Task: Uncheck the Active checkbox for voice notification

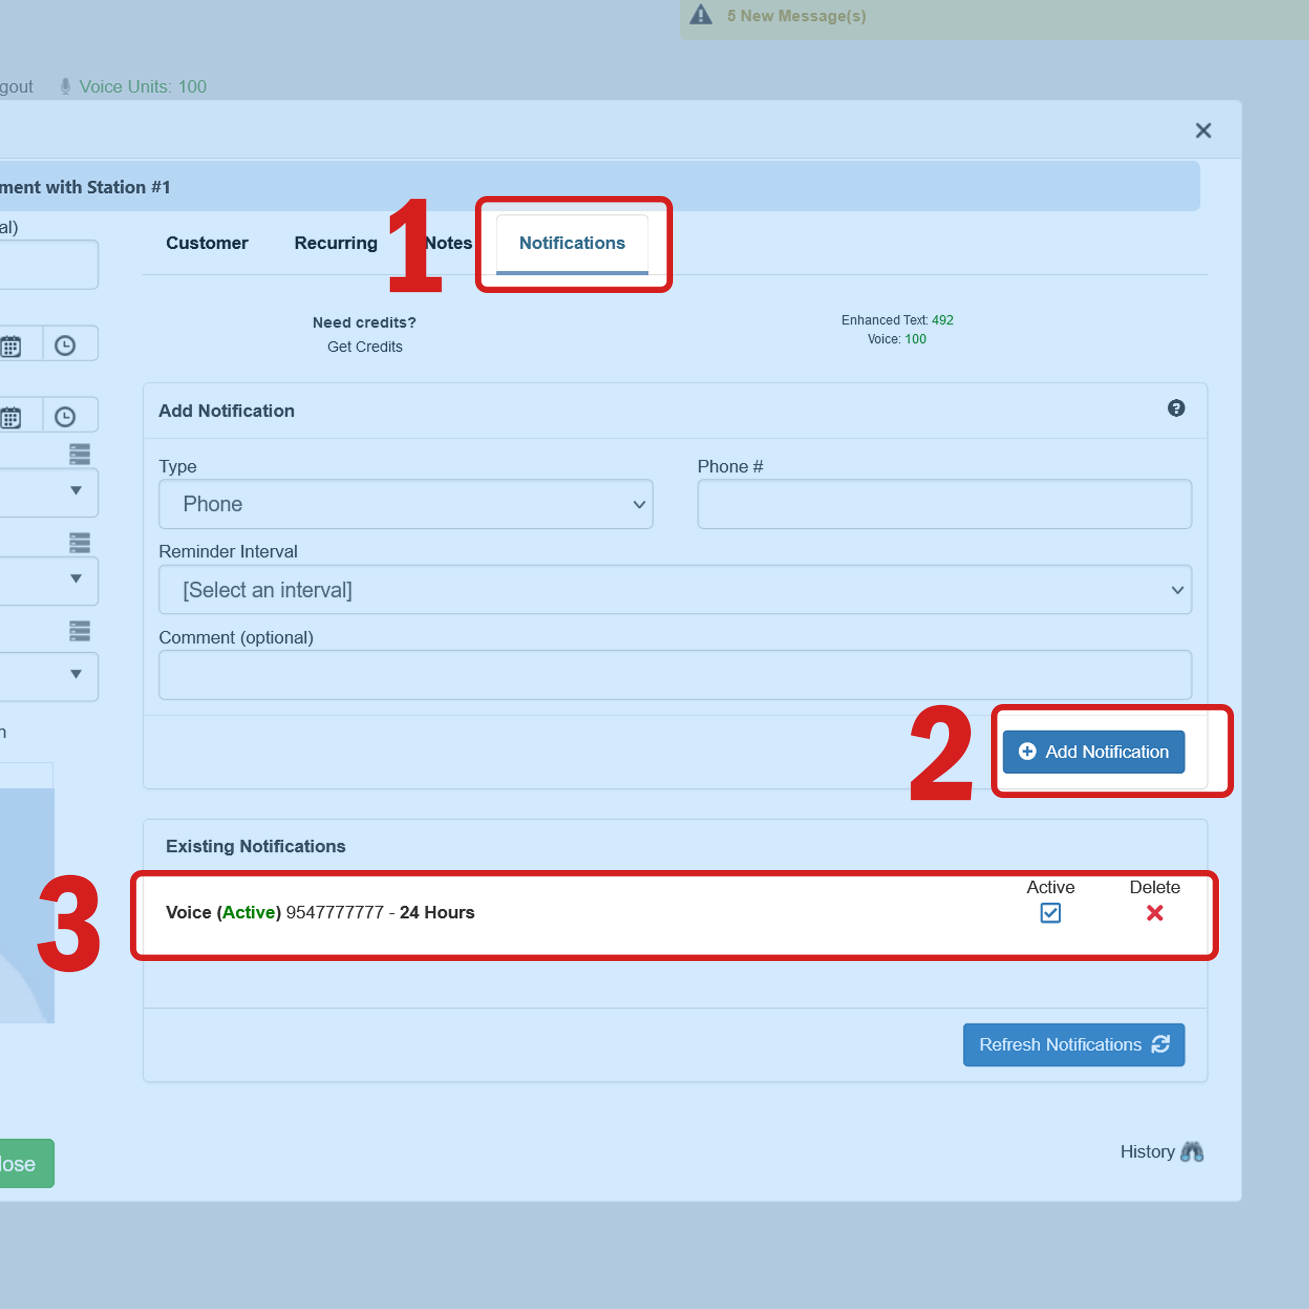Action: pyautogui.click(x=1050, y=913)
